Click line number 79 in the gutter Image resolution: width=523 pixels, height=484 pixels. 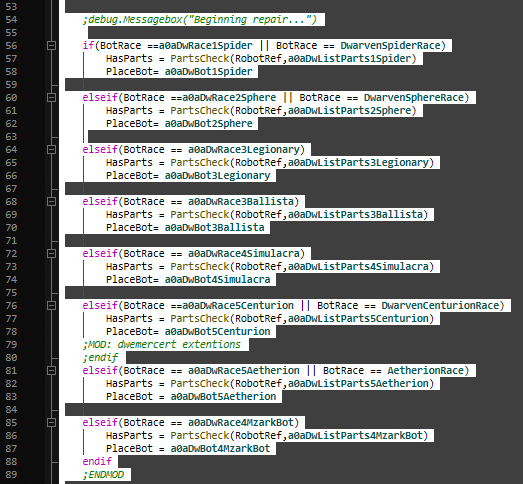tap(11, 345)
